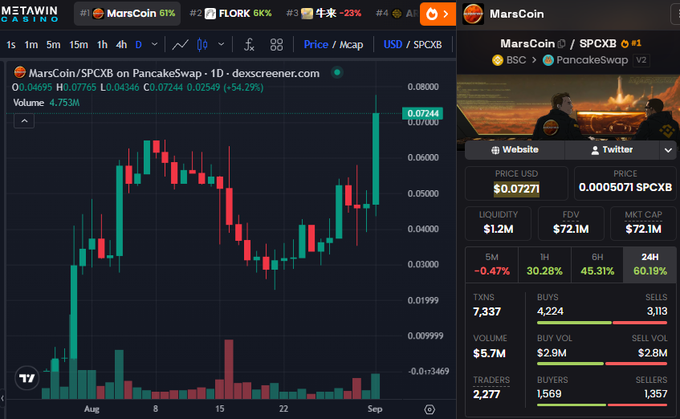Click the TRADERS 2,277 value

pos(486,394)
